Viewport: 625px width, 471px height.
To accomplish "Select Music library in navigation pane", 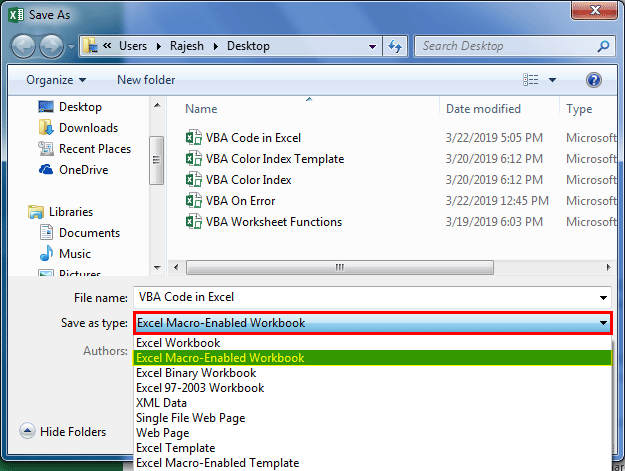I will [x=75, y=254].
